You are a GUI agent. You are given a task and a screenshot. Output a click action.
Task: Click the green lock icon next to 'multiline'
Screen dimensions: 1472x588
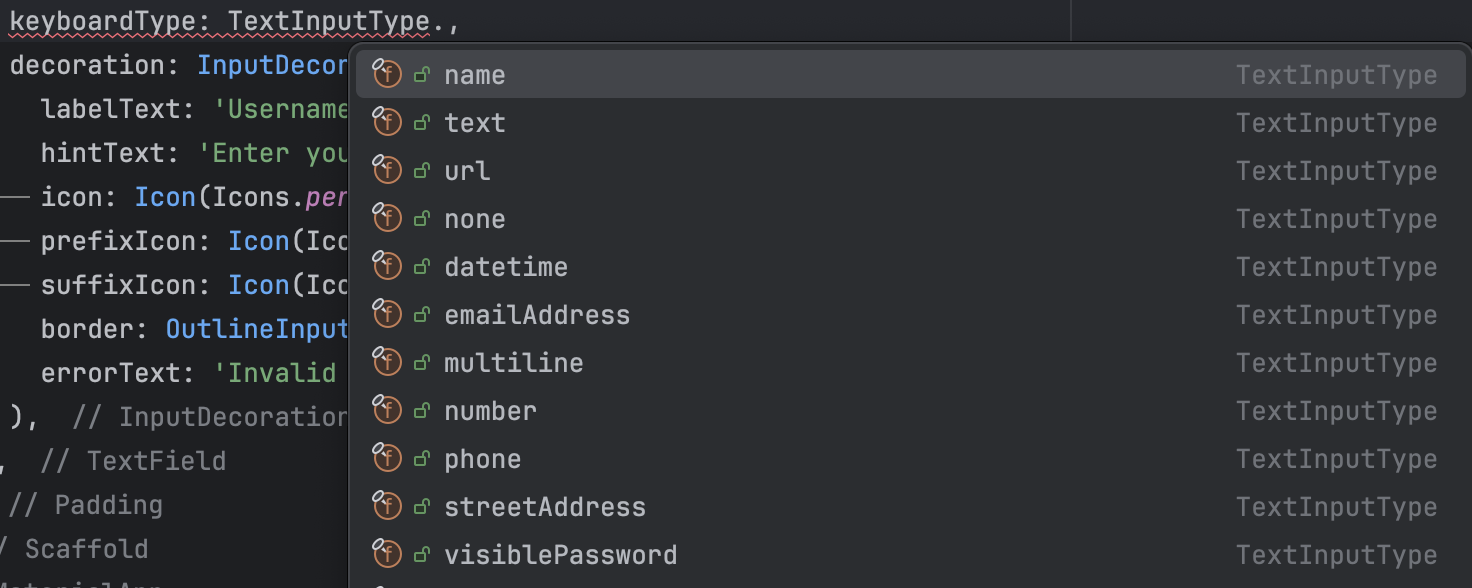422,363
